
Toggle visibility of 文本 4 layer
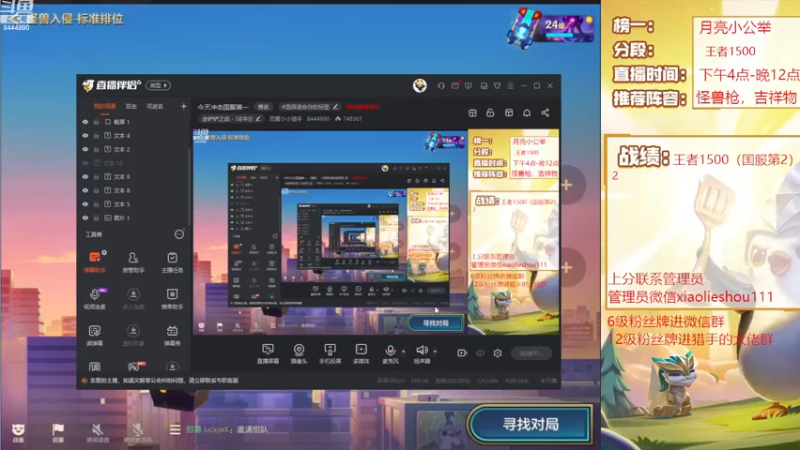click(x=85, y=136)
